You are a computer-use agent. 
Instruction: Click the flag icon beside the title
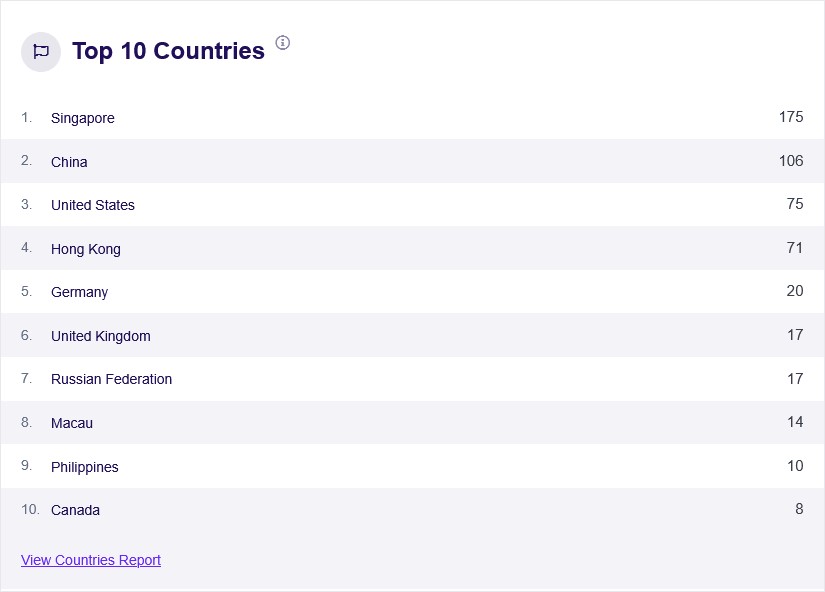point(41,52)
